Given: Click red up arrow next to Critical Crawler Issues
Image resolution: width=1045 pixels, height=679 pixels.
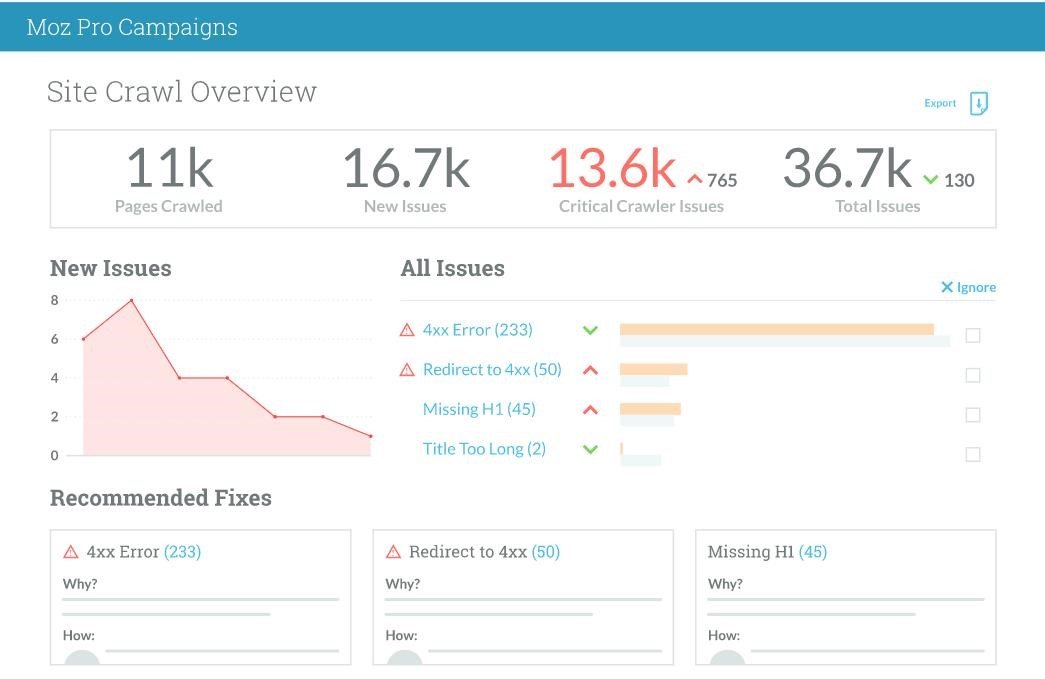Looking at the screenshot, I should pyautogui.click(x=695, y=180).
